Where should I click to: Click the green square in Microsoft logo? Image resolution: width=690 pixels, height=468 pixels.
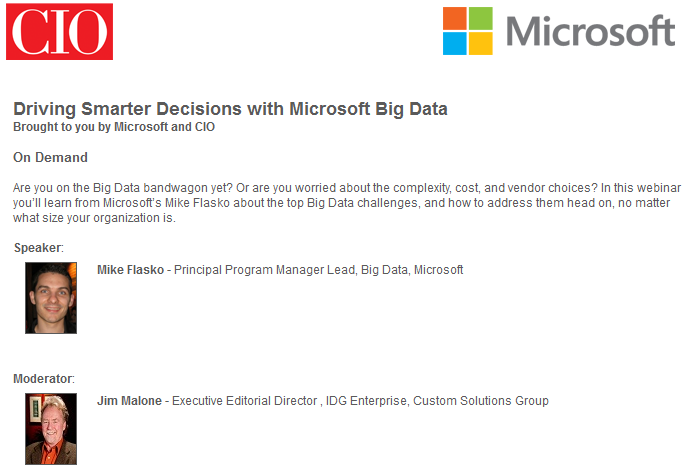click(x=481, y=18)
